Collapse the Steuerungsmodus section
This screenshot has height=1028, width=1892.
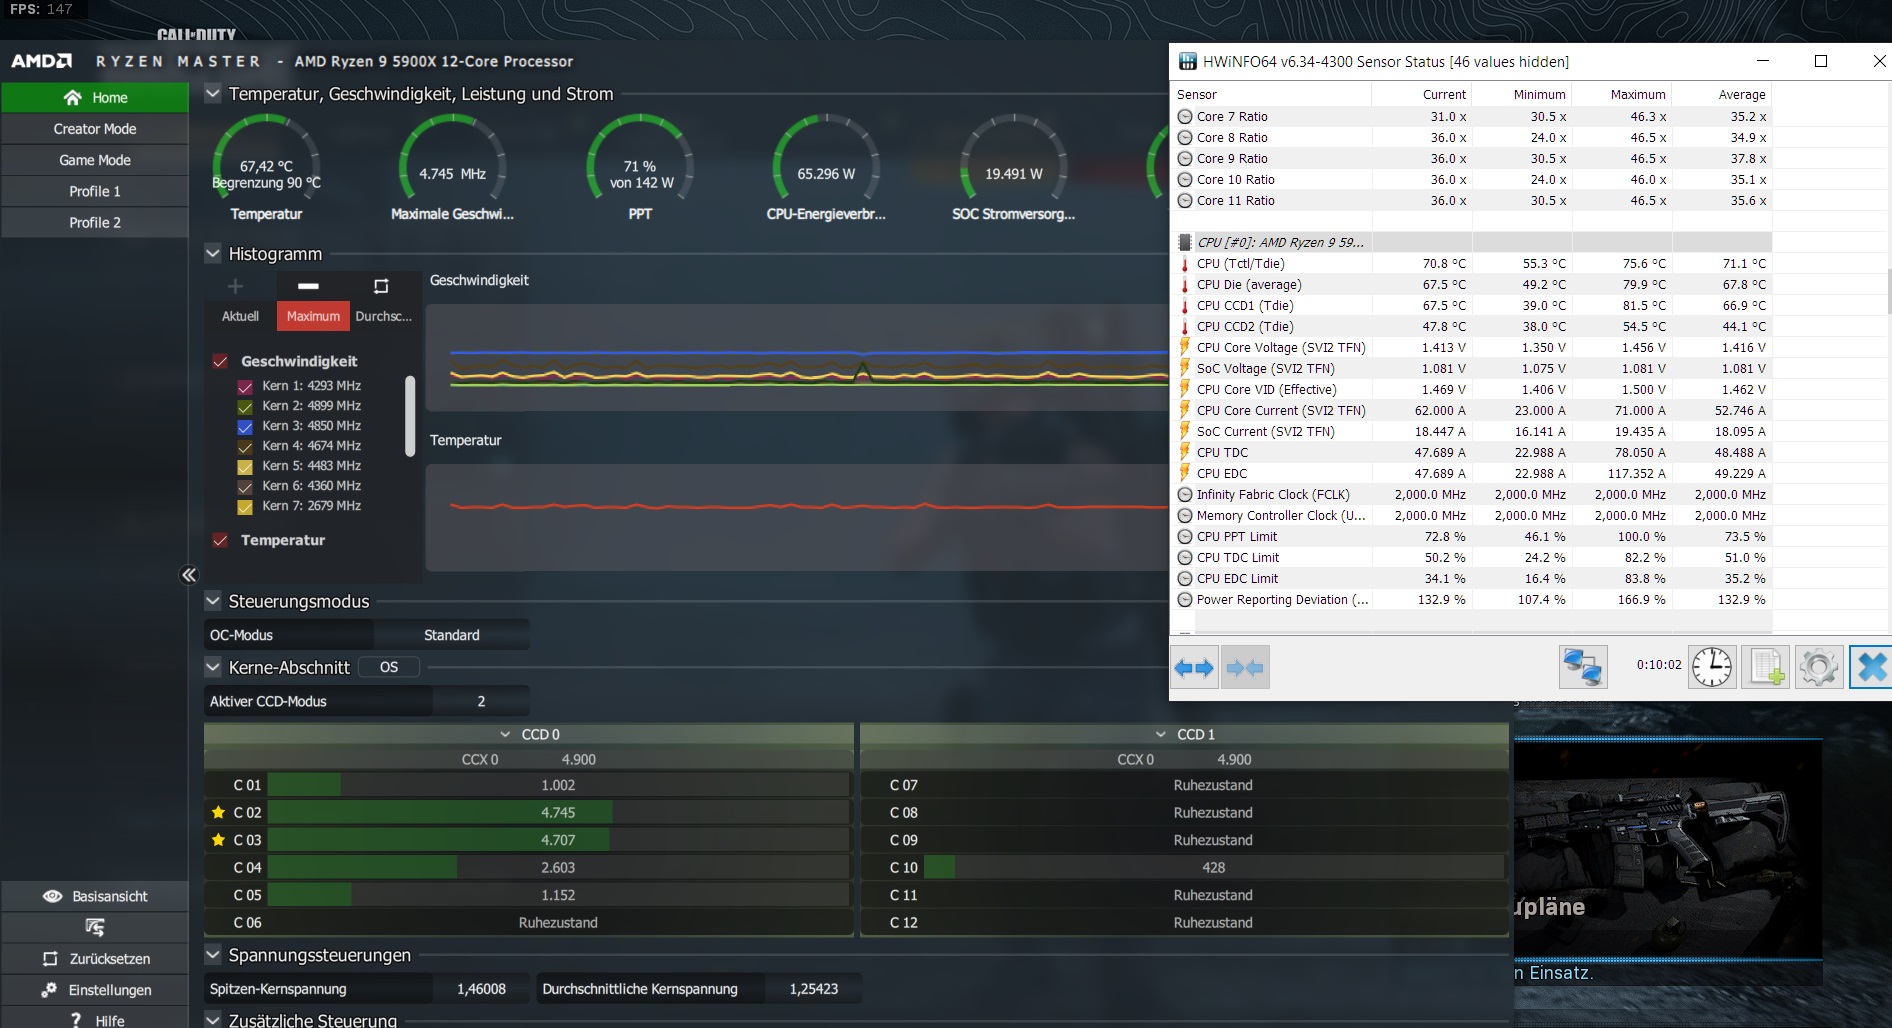(x=212, y=601)
